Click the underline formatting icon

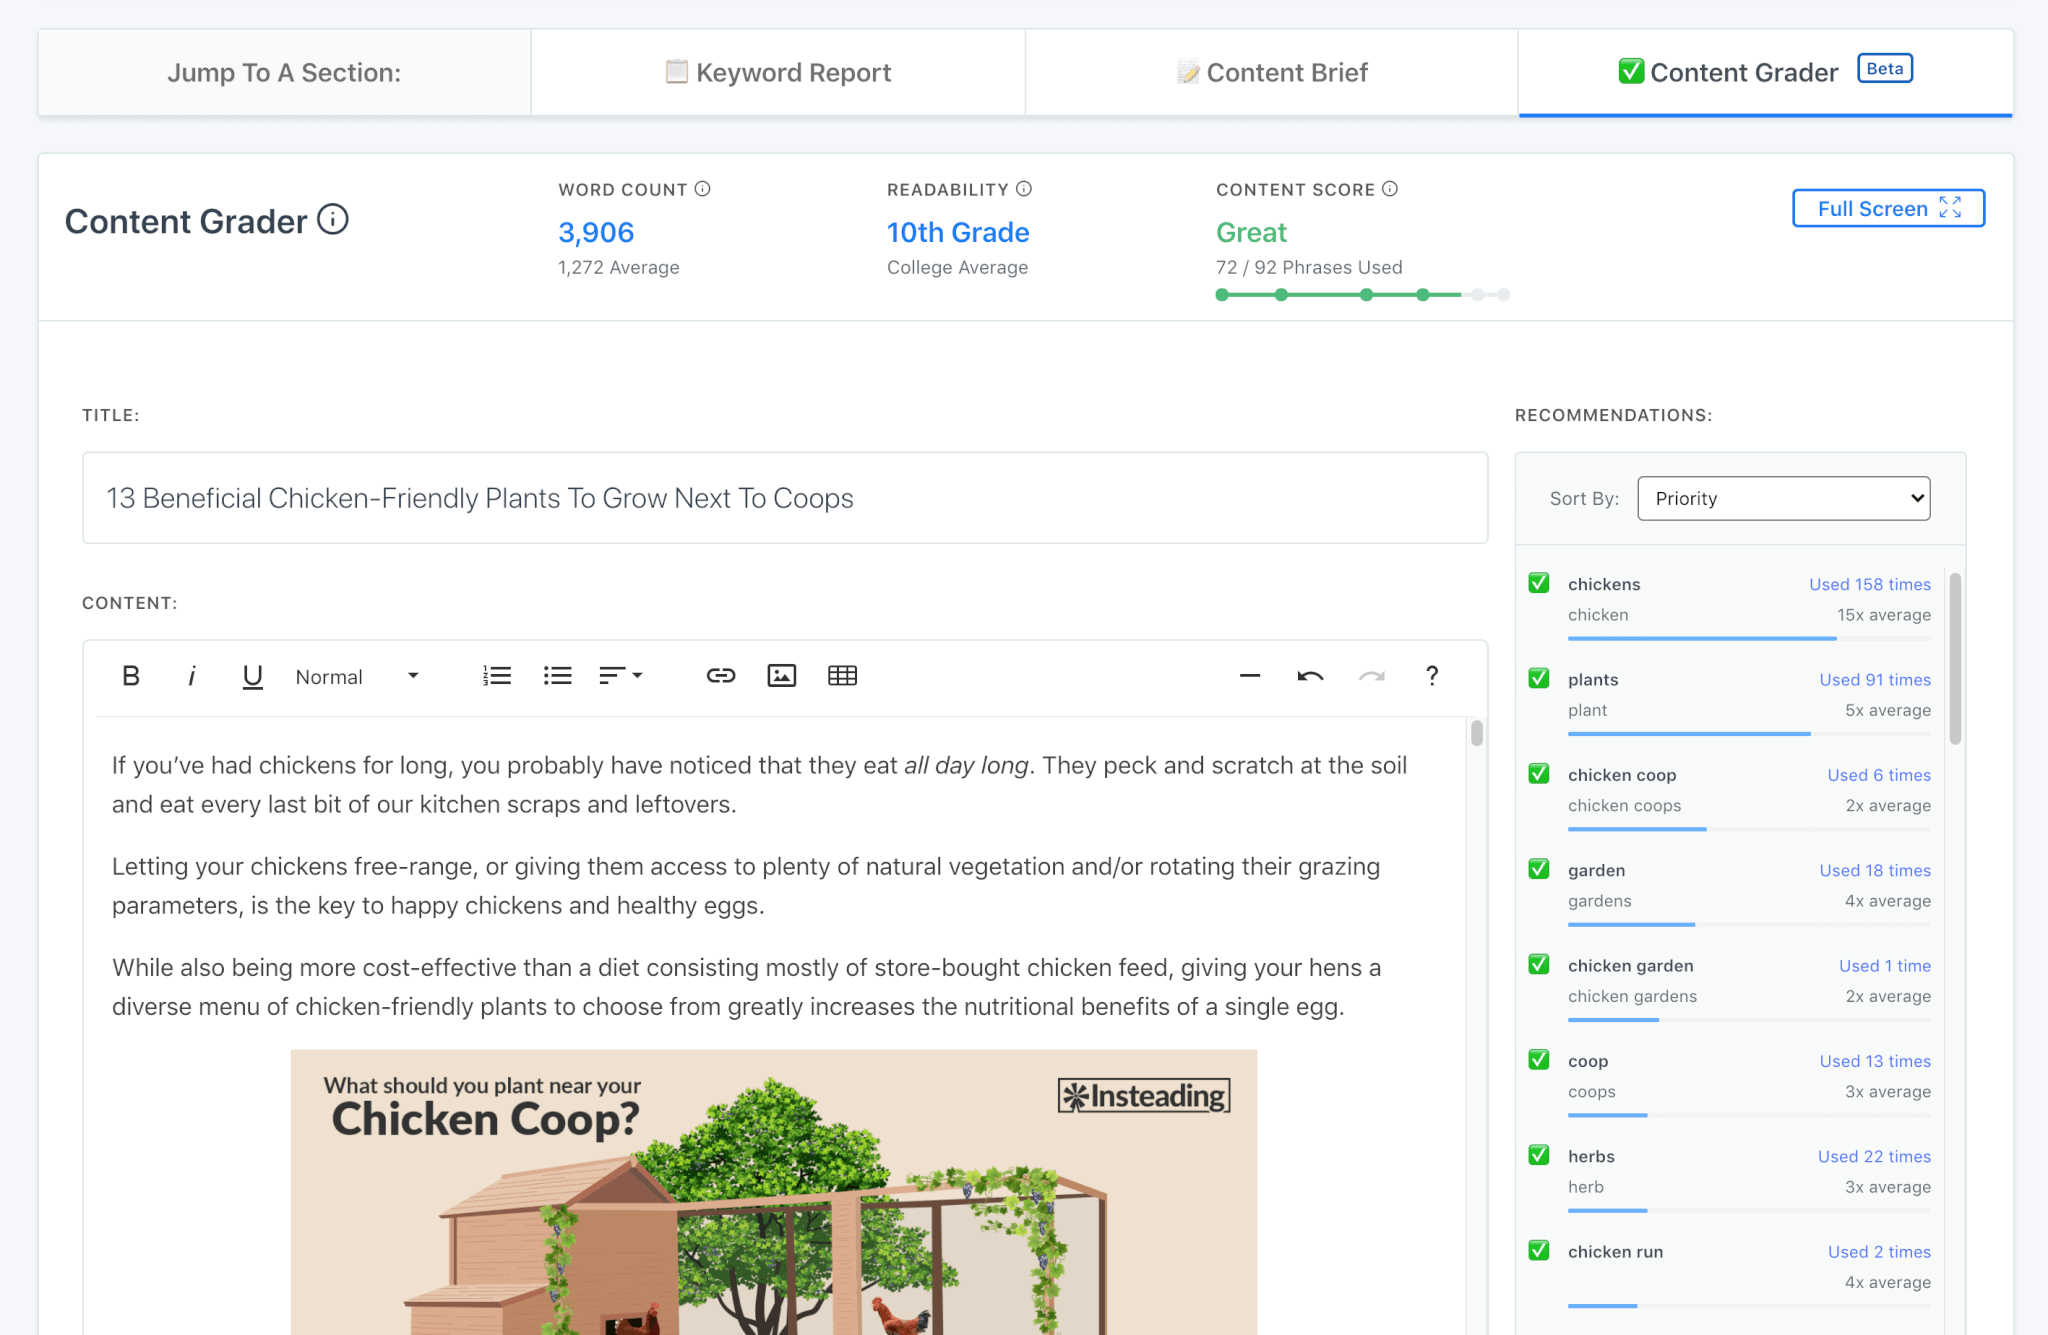[x=252, y=676]
